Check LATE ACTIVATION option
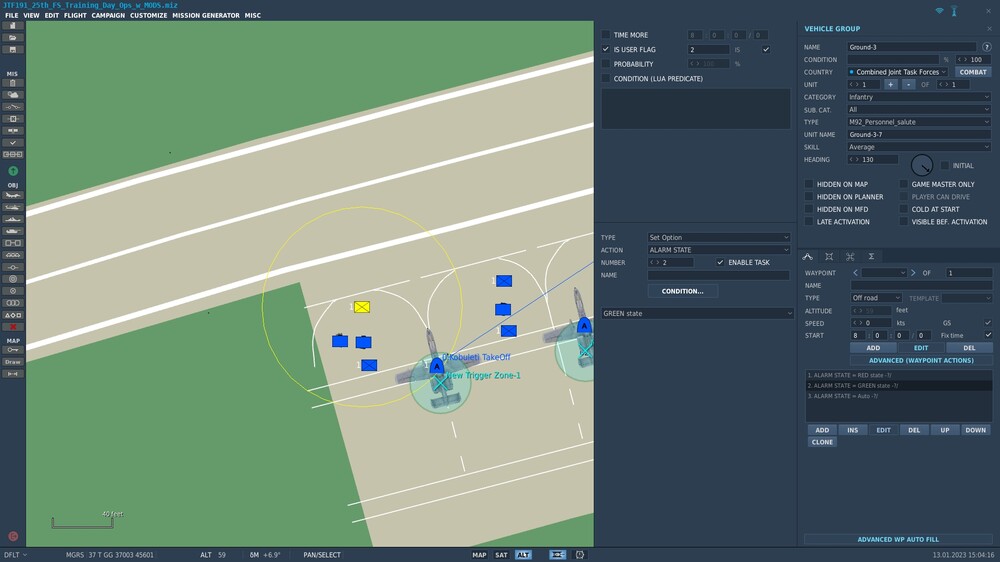The width and height of the screenshot is (1000, 562). pyautogui.click(x=809, y=222)
